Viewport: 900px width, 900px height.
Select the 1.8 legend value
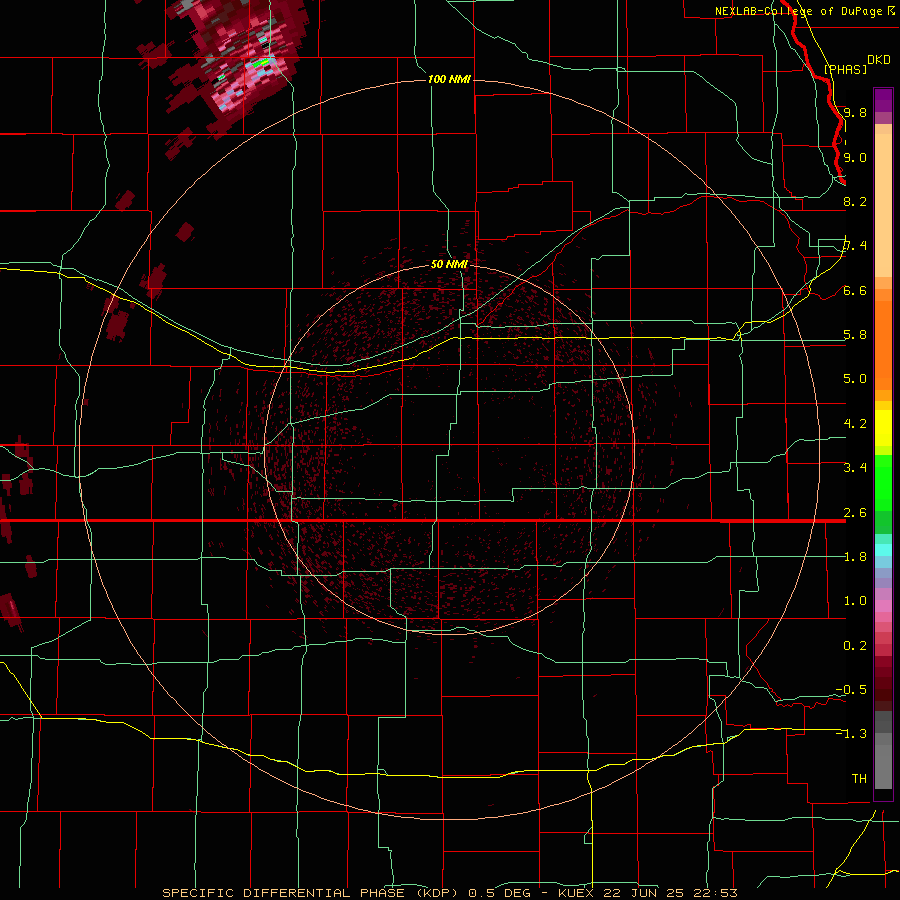click(855, 557)
